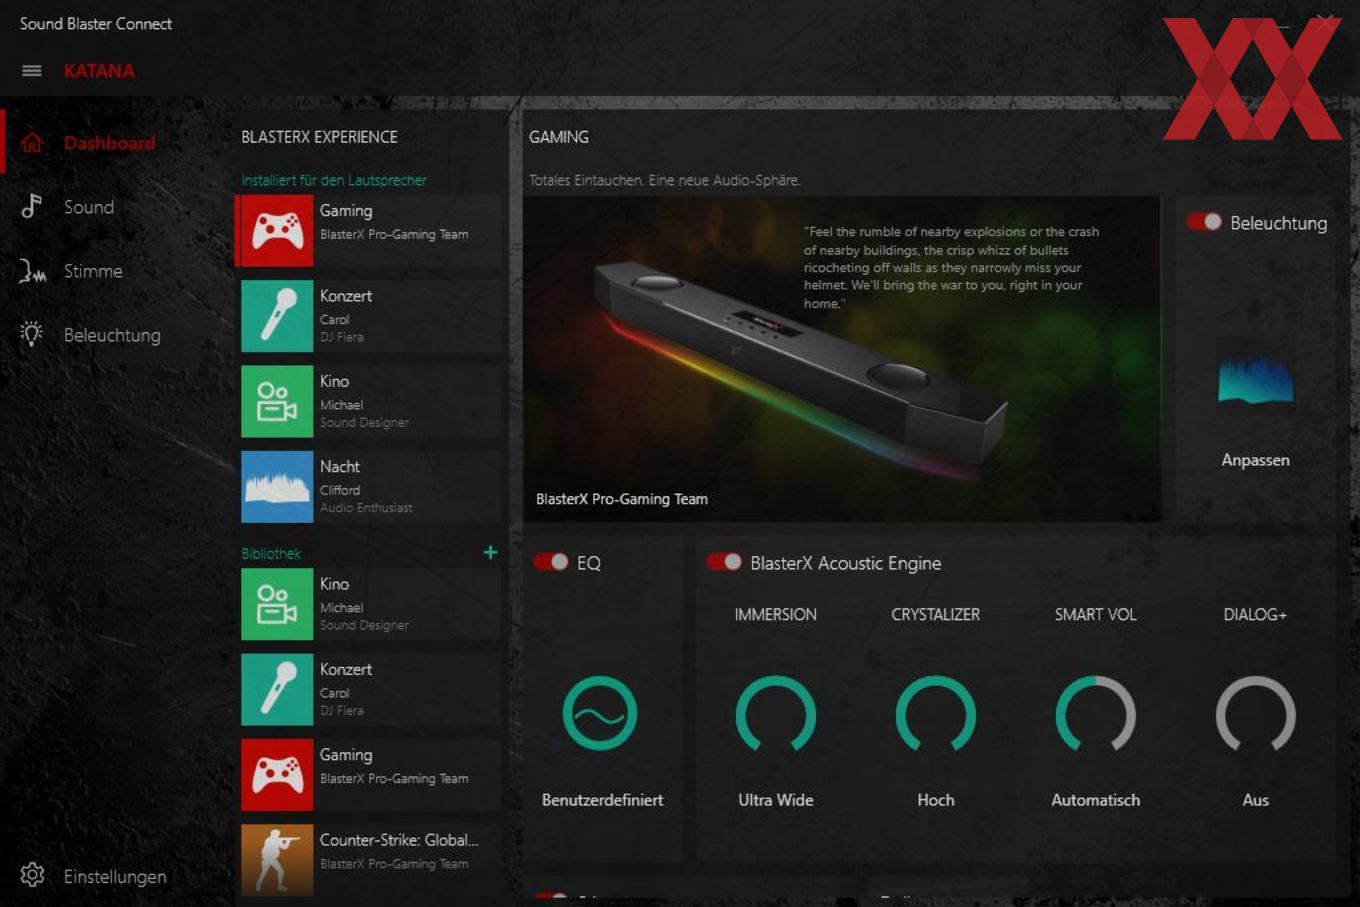Adjust the Immersion dial
Screen dimensions: 1360x907
[776, 714]
